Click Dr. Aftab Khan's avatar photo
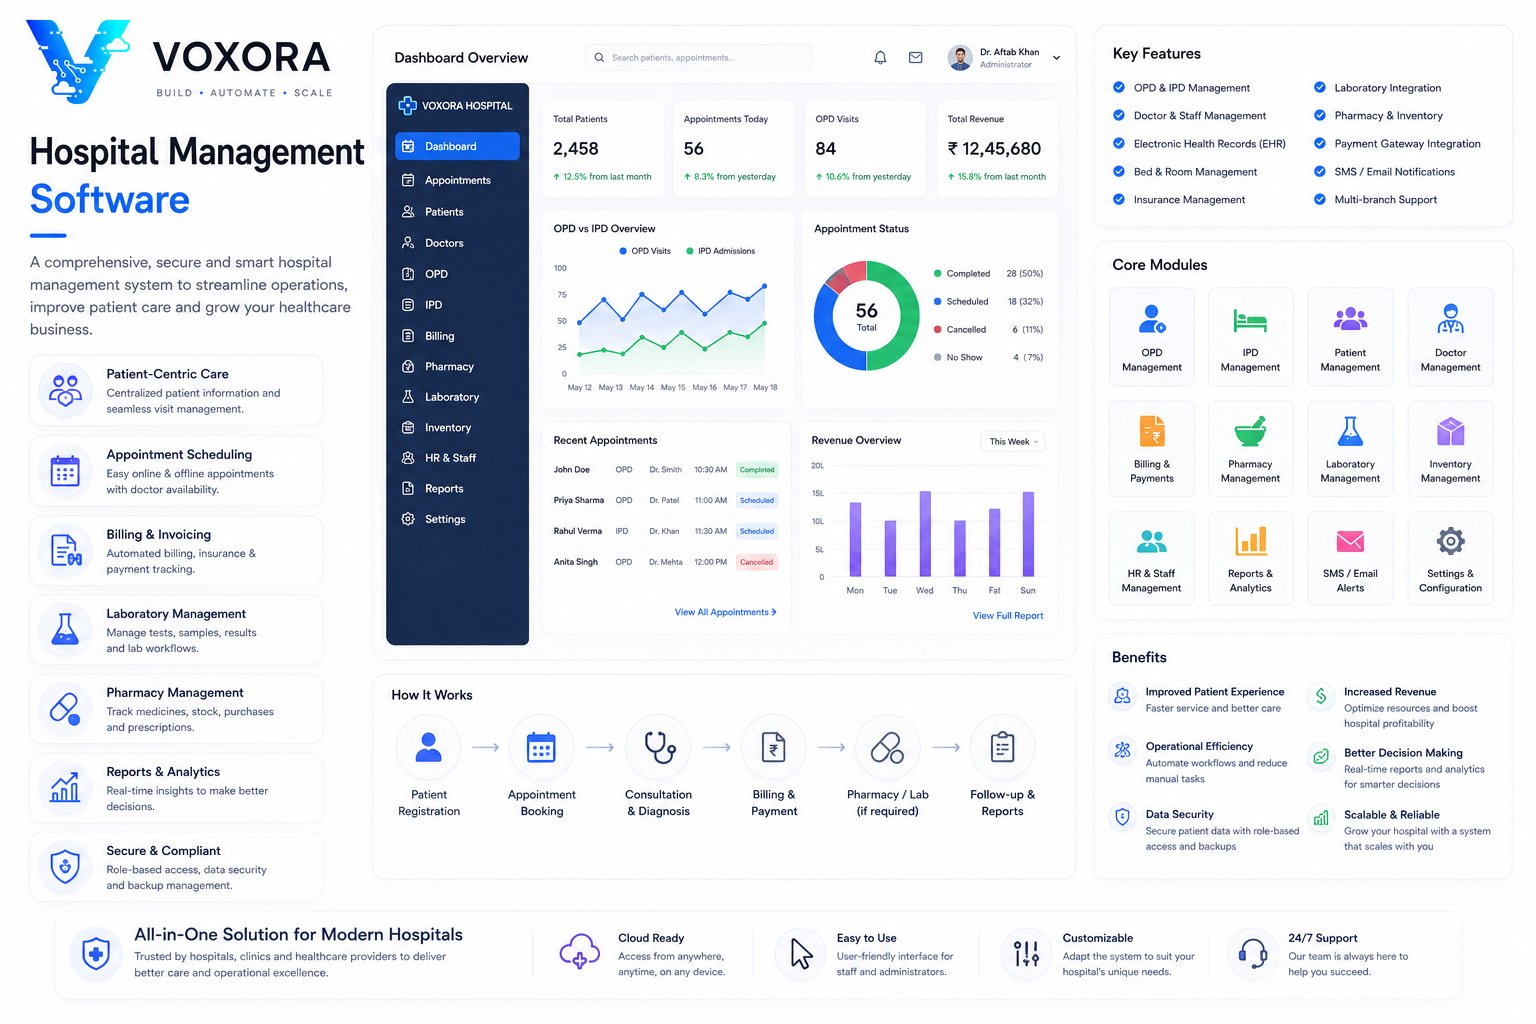Viewport: 1536px width, 1024px height. tap(960, 58)
